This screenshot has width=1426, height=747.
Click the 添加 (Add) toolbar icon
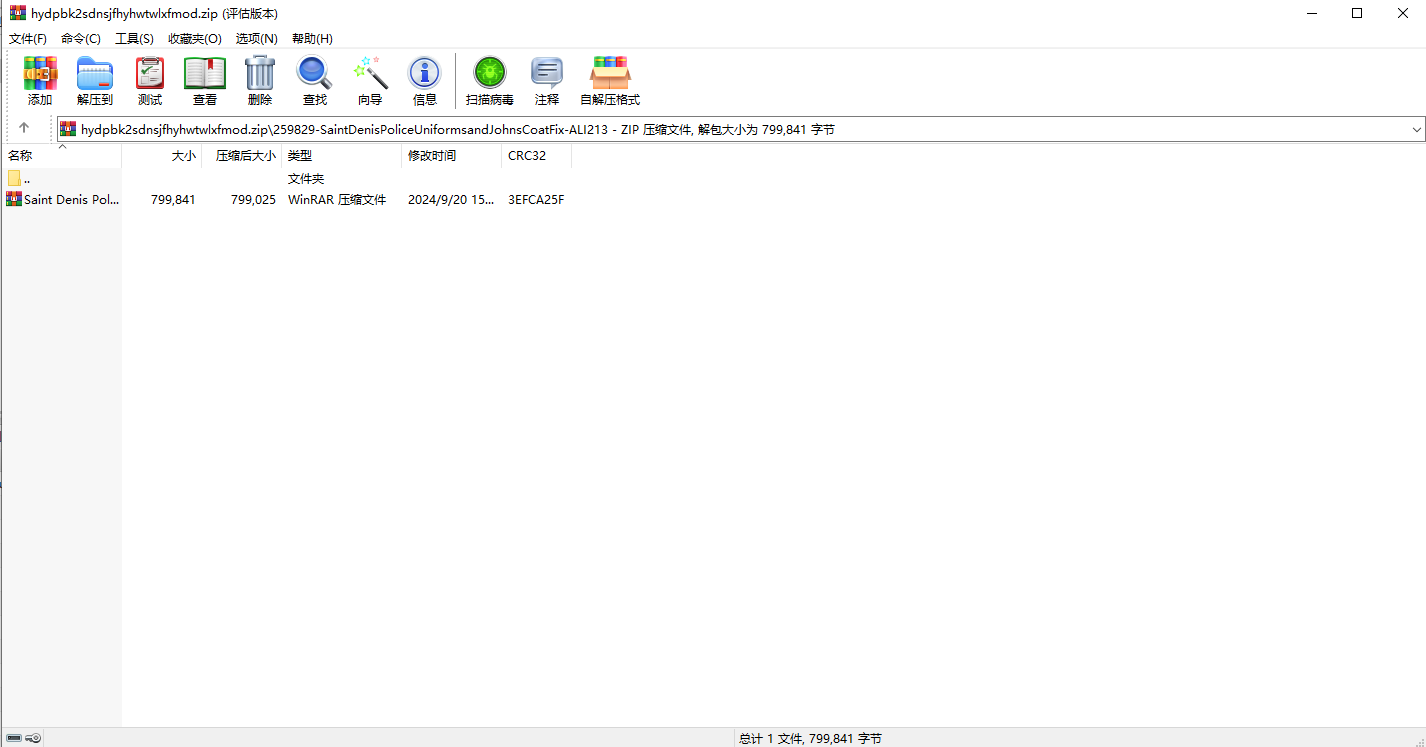click(40, 74)
